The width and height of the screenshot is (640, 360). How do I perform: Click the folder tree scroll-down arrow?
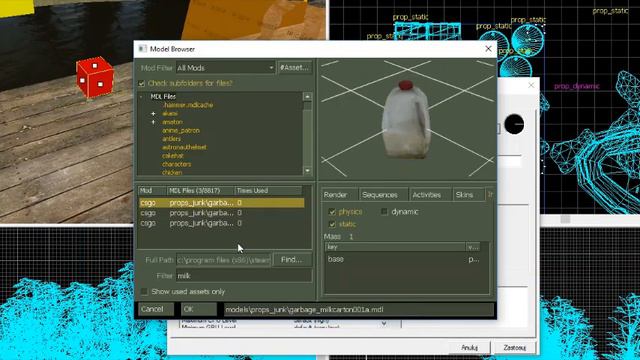pyautogui.click(x=307, y=171)
